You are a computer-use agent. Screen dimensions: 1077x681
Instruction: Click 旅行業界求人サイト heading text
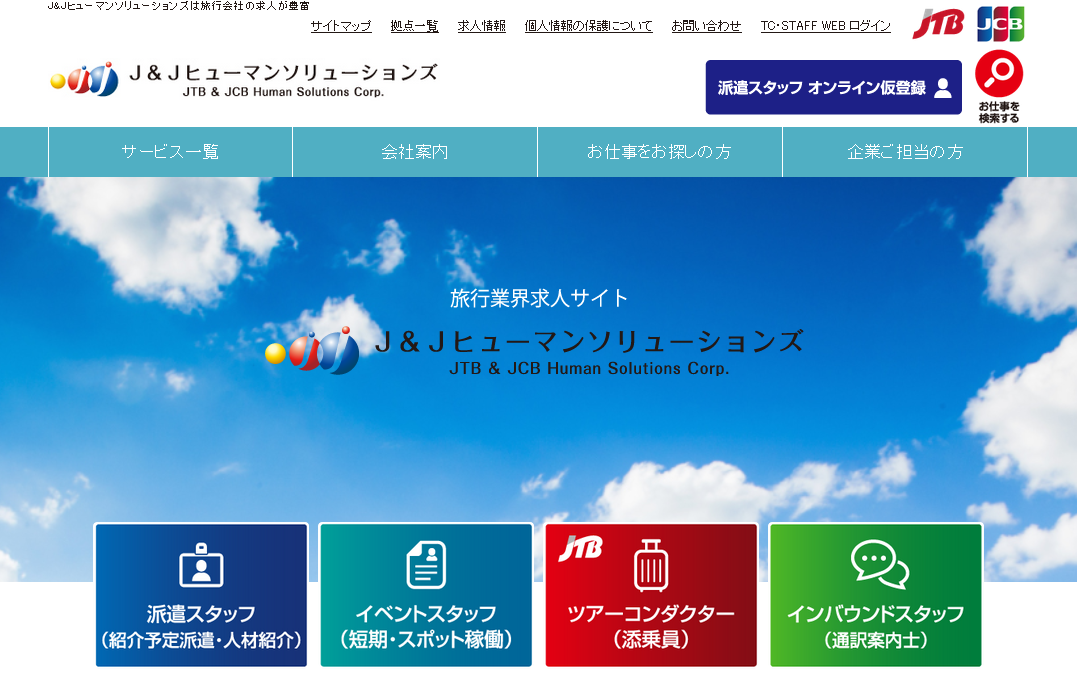539,298
